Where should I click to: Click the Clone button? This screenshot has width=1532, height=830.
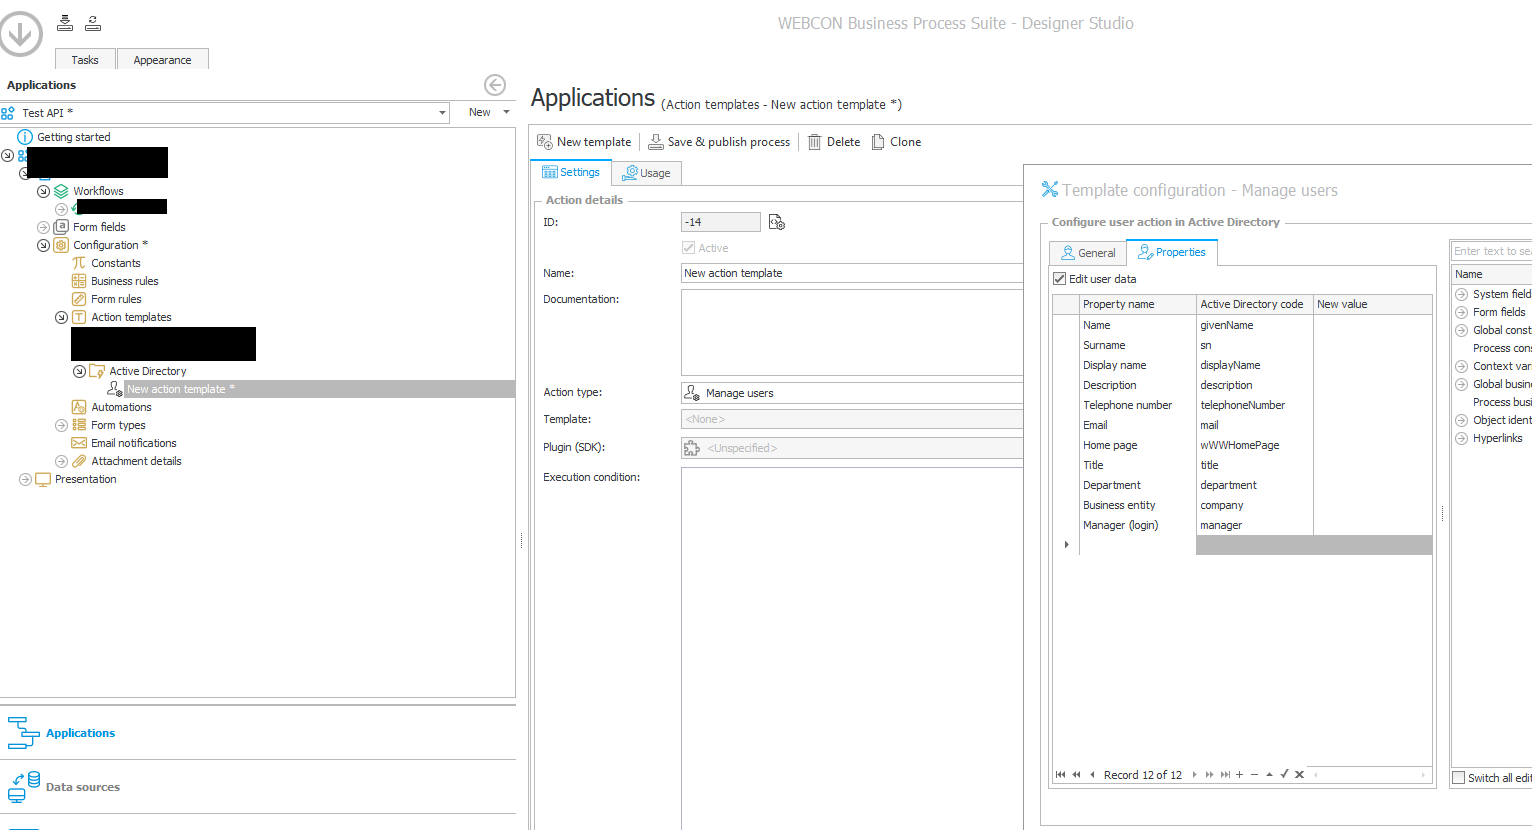click(896, 142)
